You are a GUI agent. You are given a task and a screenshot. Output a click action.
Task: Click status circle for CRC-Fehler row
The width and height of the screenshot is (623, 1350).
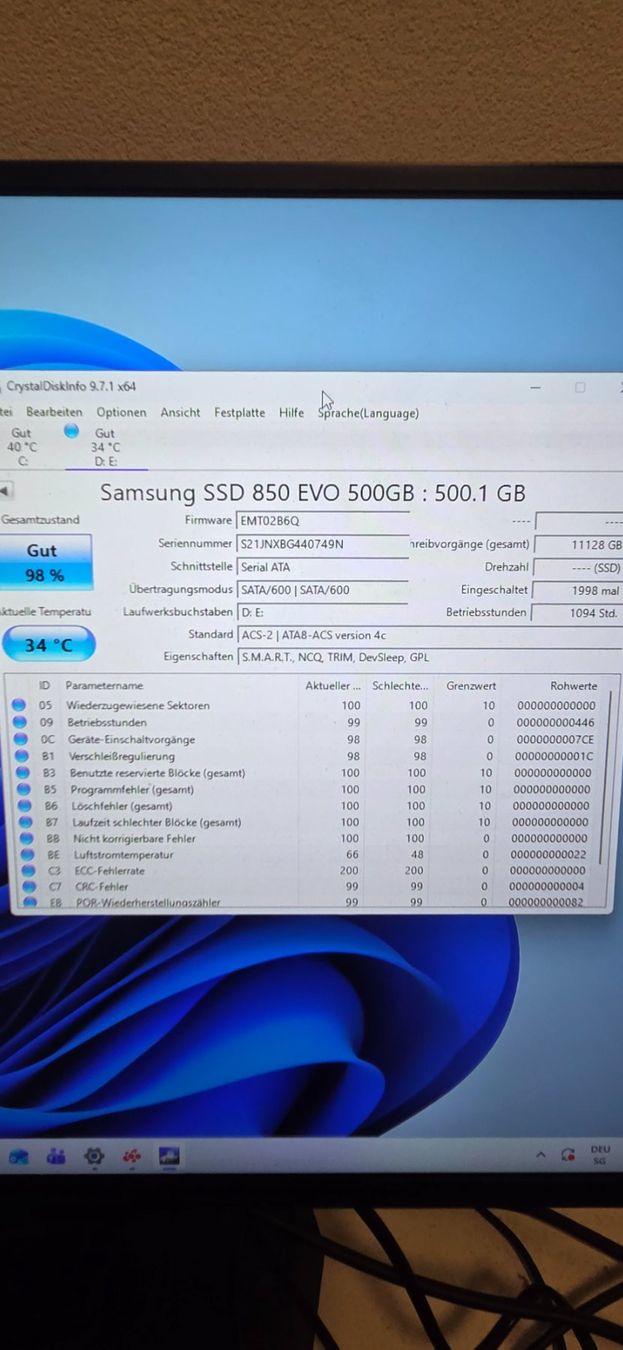pos(29,887)
